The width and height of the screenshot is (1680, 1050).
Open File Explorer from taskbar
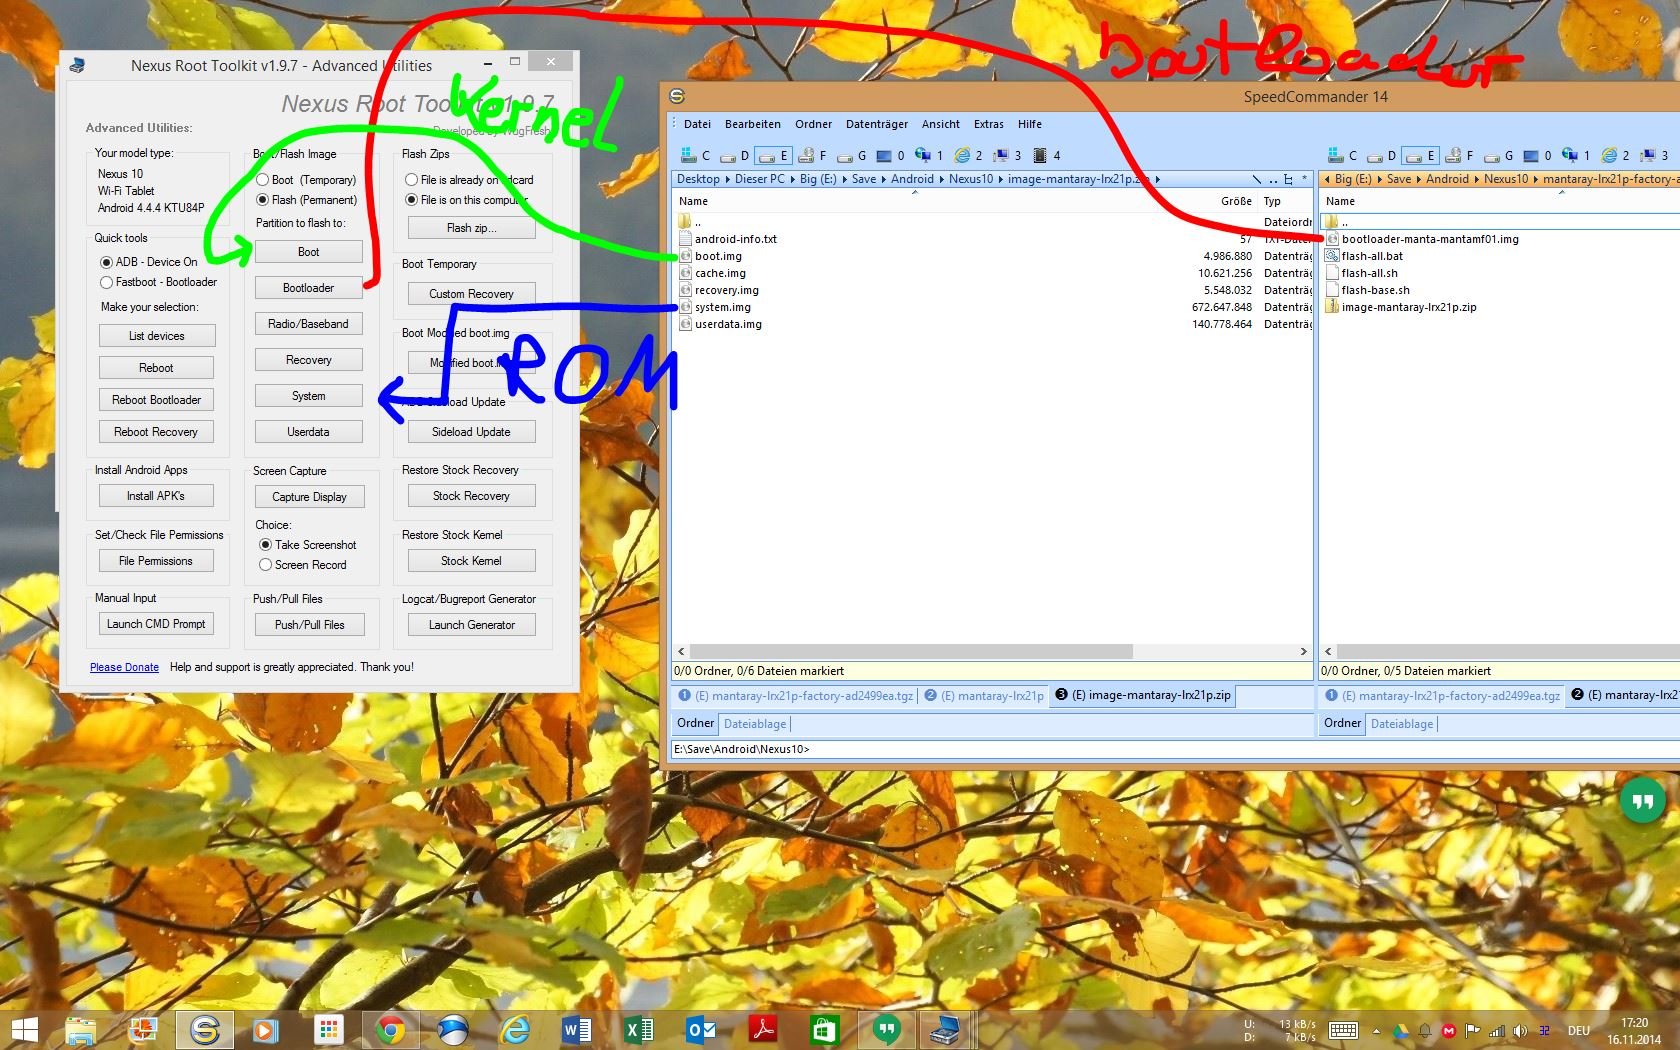81,1030
